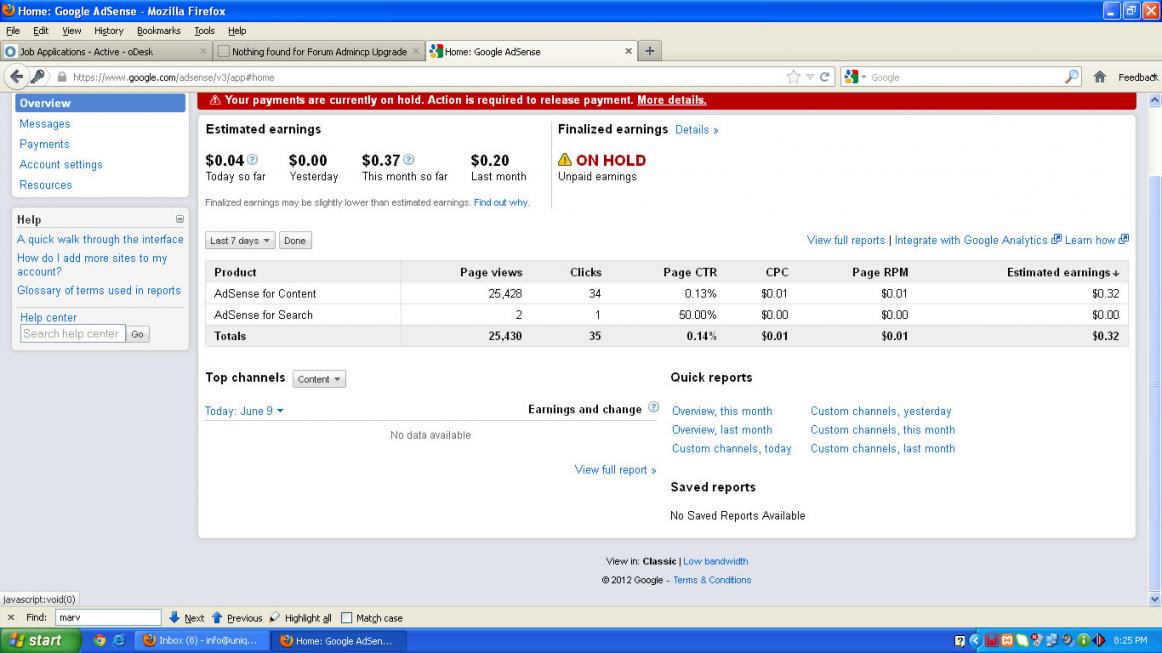This screenshot has width=1162, height=653.
Task: Click warning triangle next to ON HOLD
Action: pos(565,159)
